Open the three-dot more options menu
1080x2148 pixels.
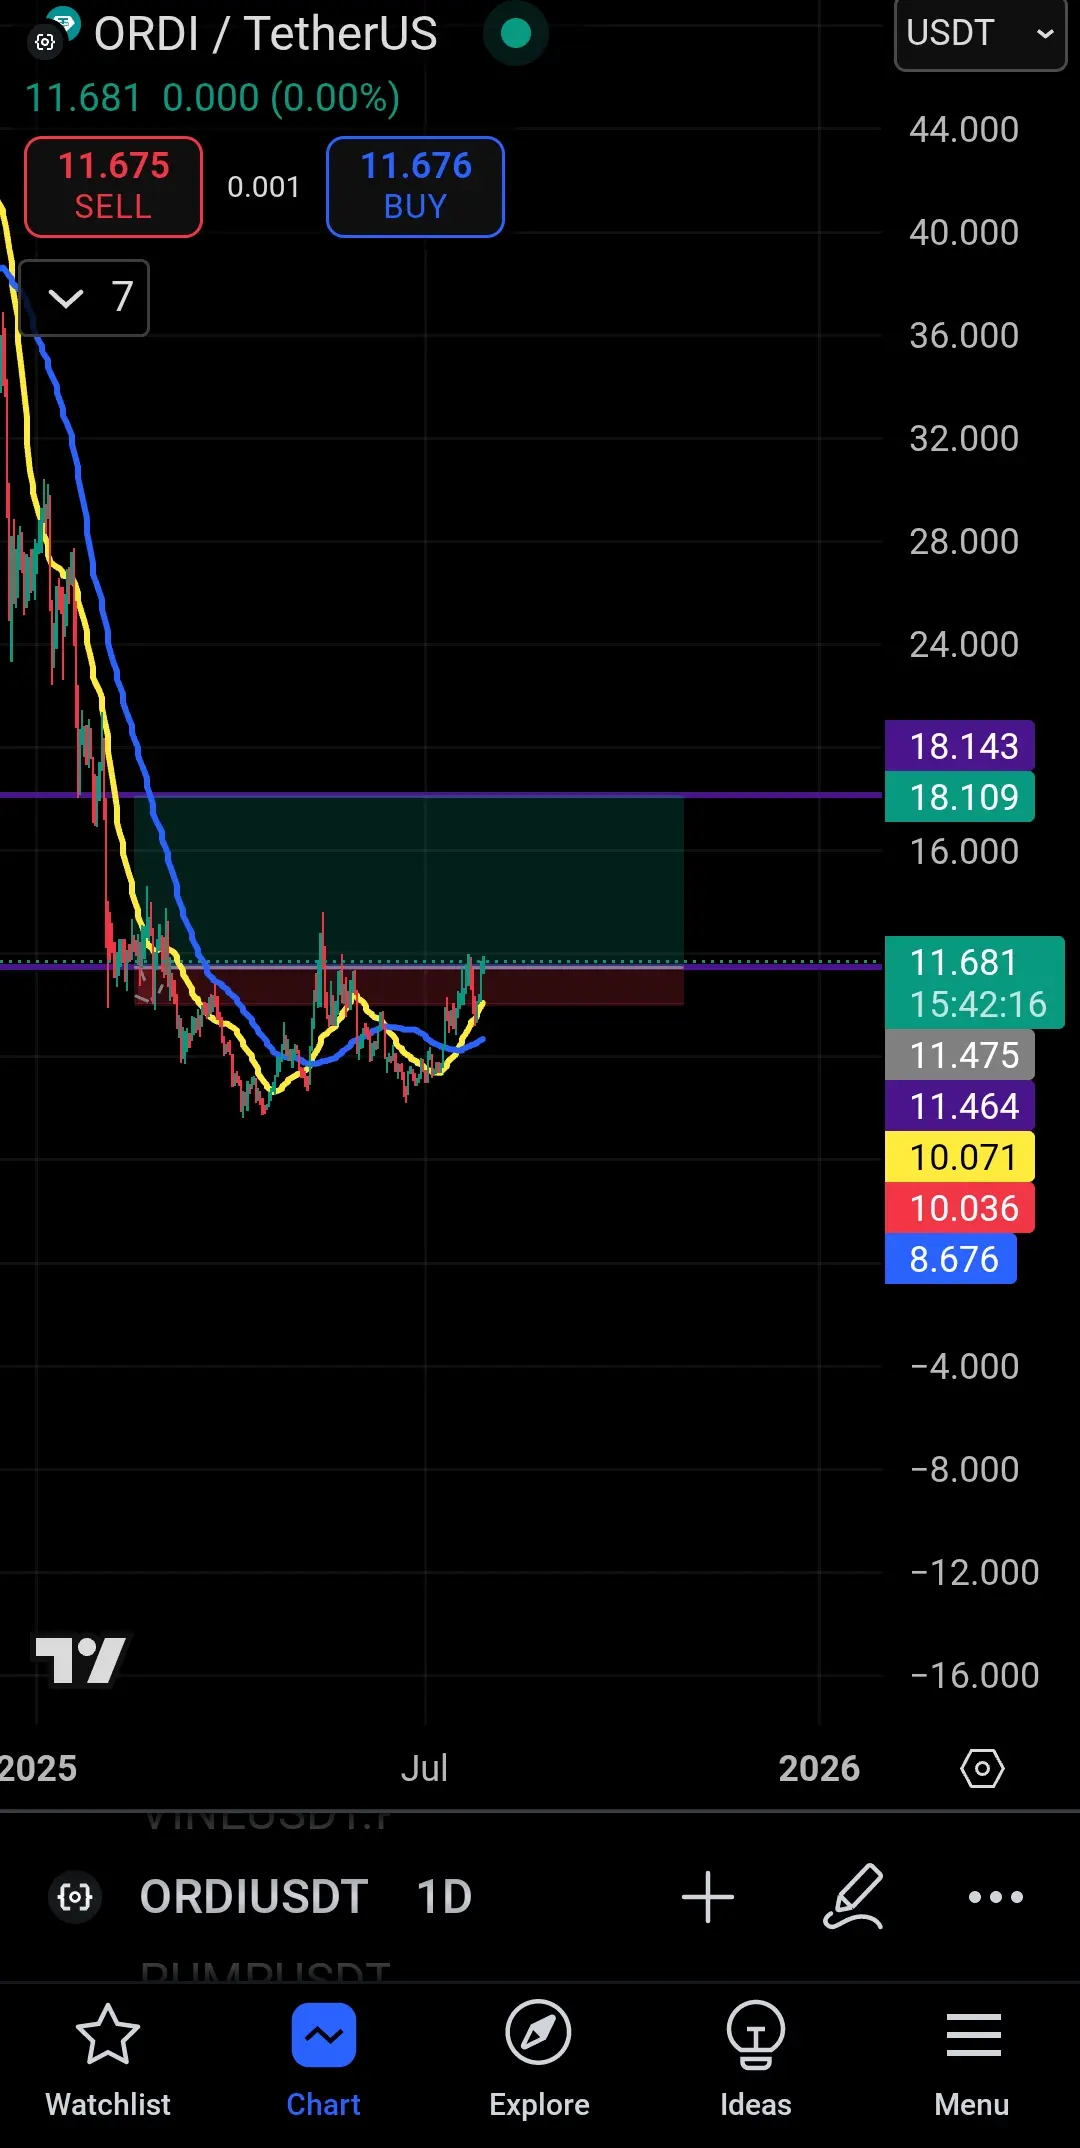[996, 1896]
